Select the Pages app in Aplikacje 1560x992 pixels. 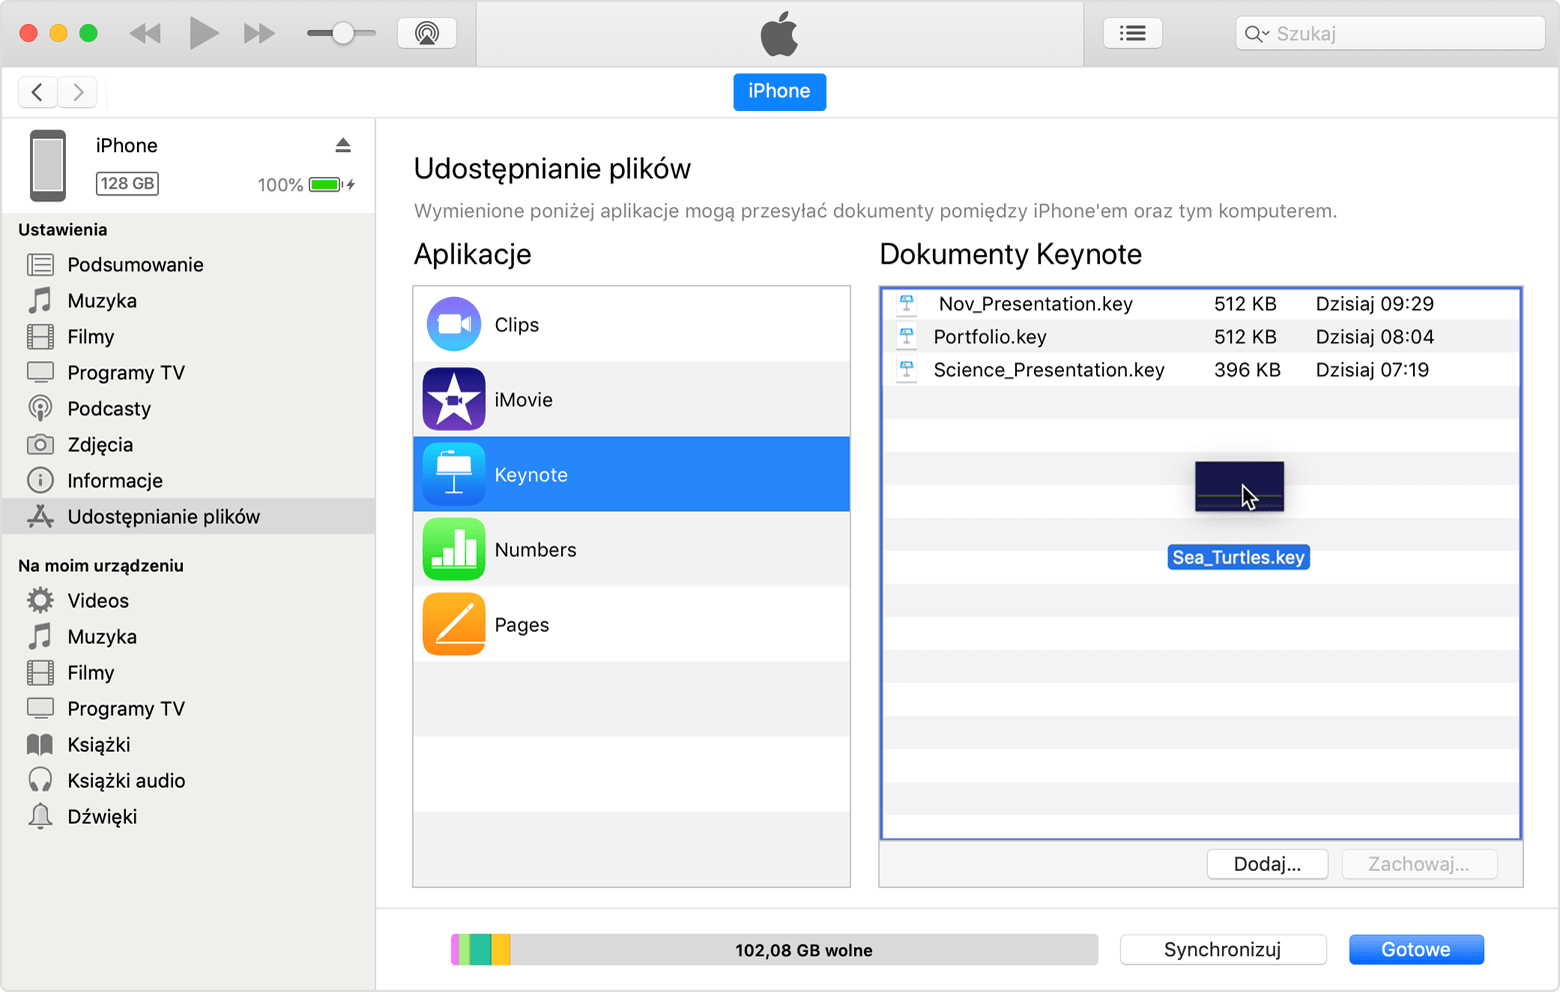(x=632, y=625)
